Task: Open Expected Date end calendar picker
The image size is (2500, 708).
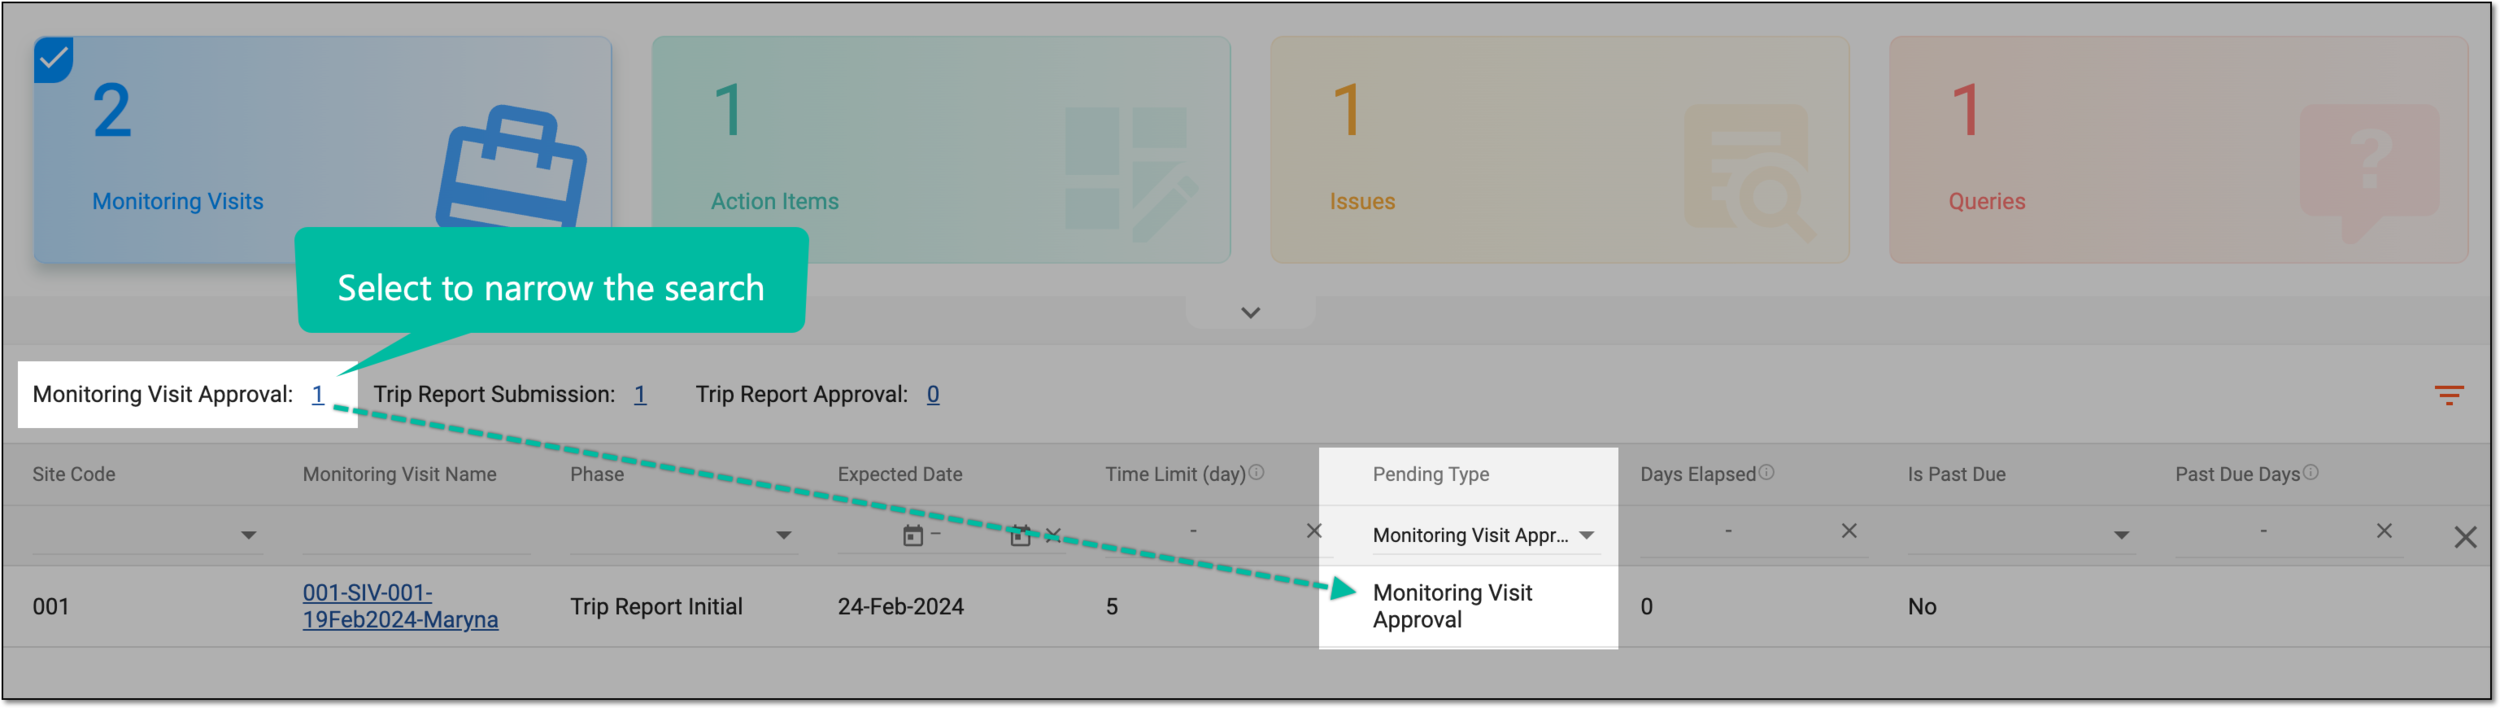Action: [1020, 536]
